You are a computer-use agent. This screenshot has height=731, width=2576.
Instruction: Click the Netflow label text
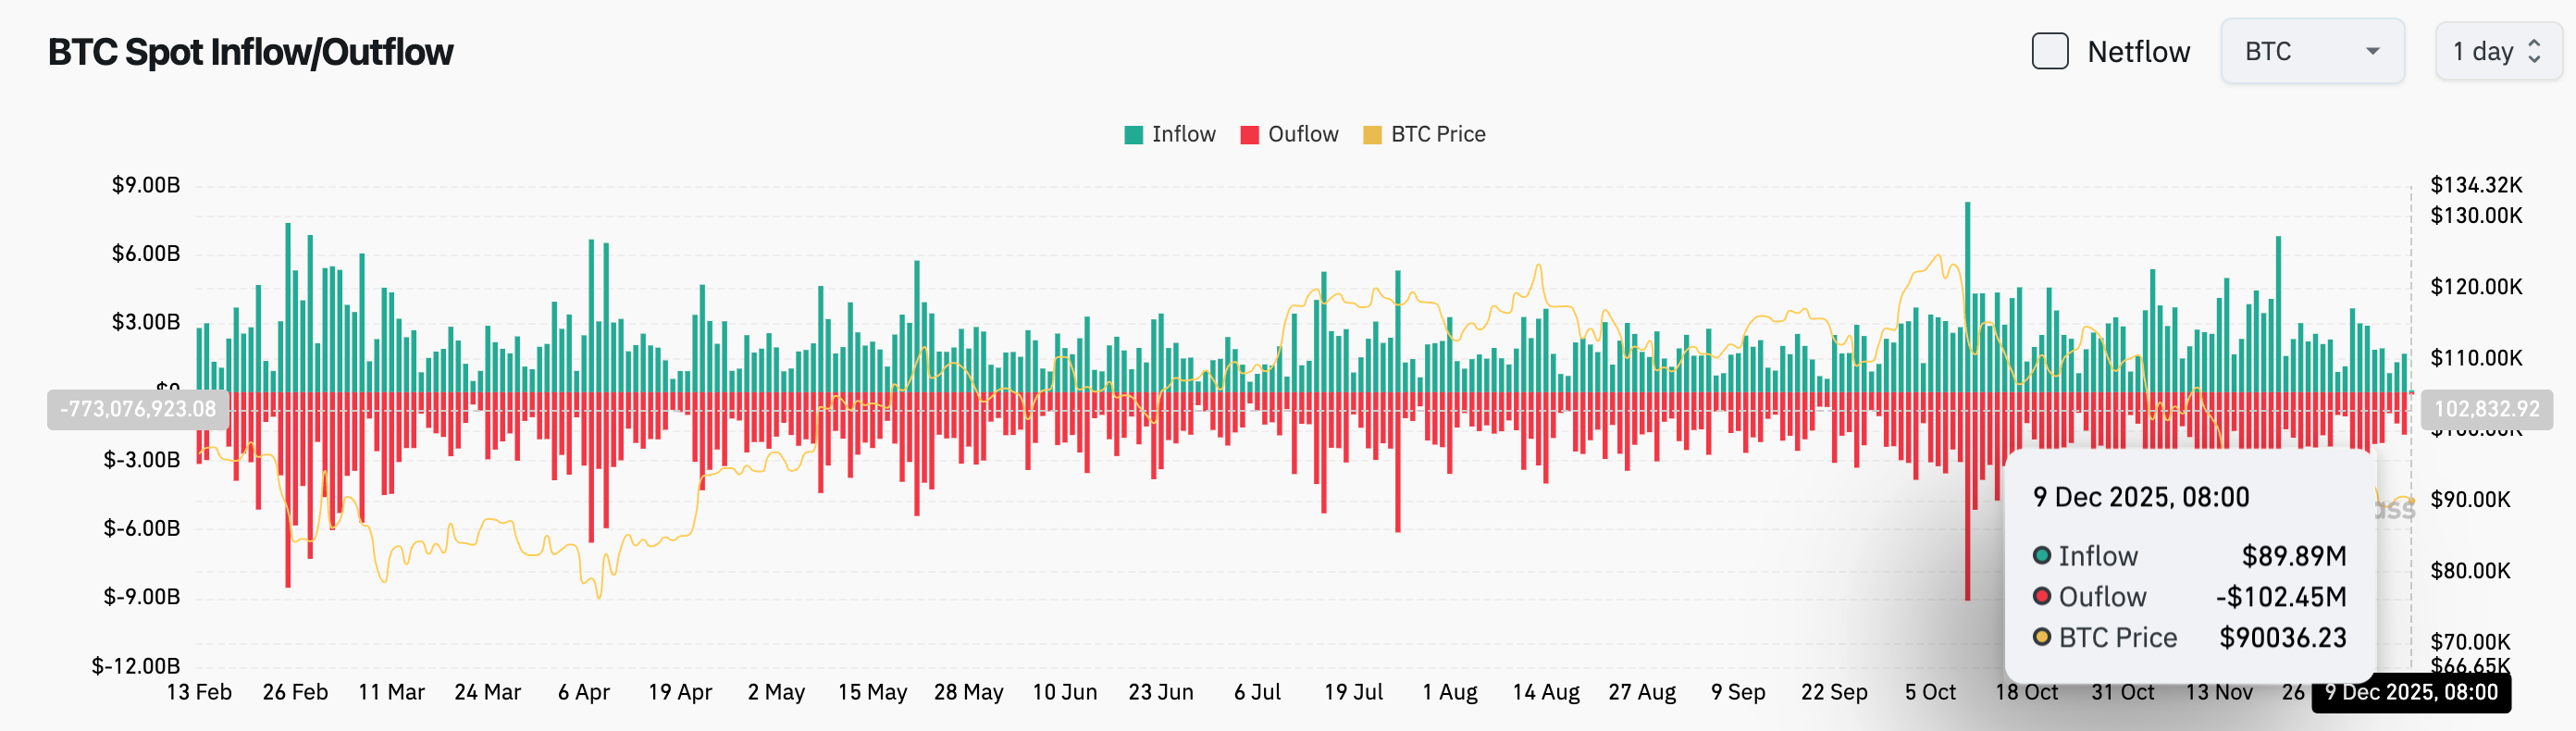[2138, 52]
